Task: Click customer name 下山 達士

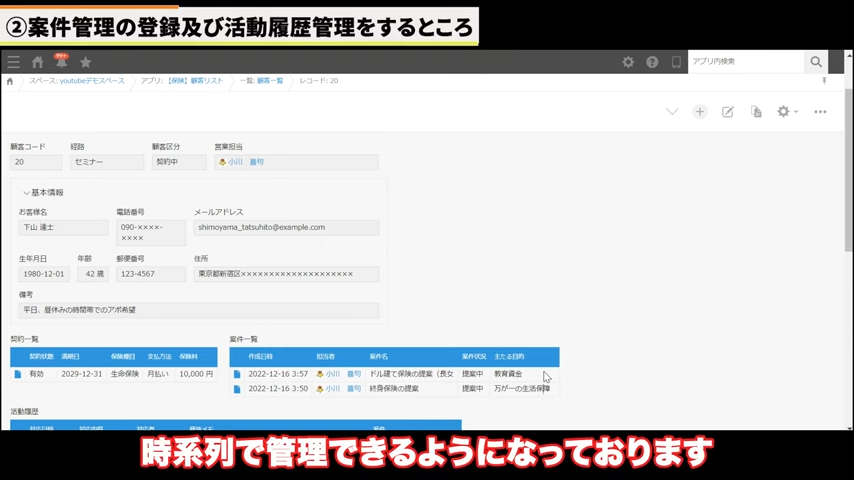Action: [63, 228]
